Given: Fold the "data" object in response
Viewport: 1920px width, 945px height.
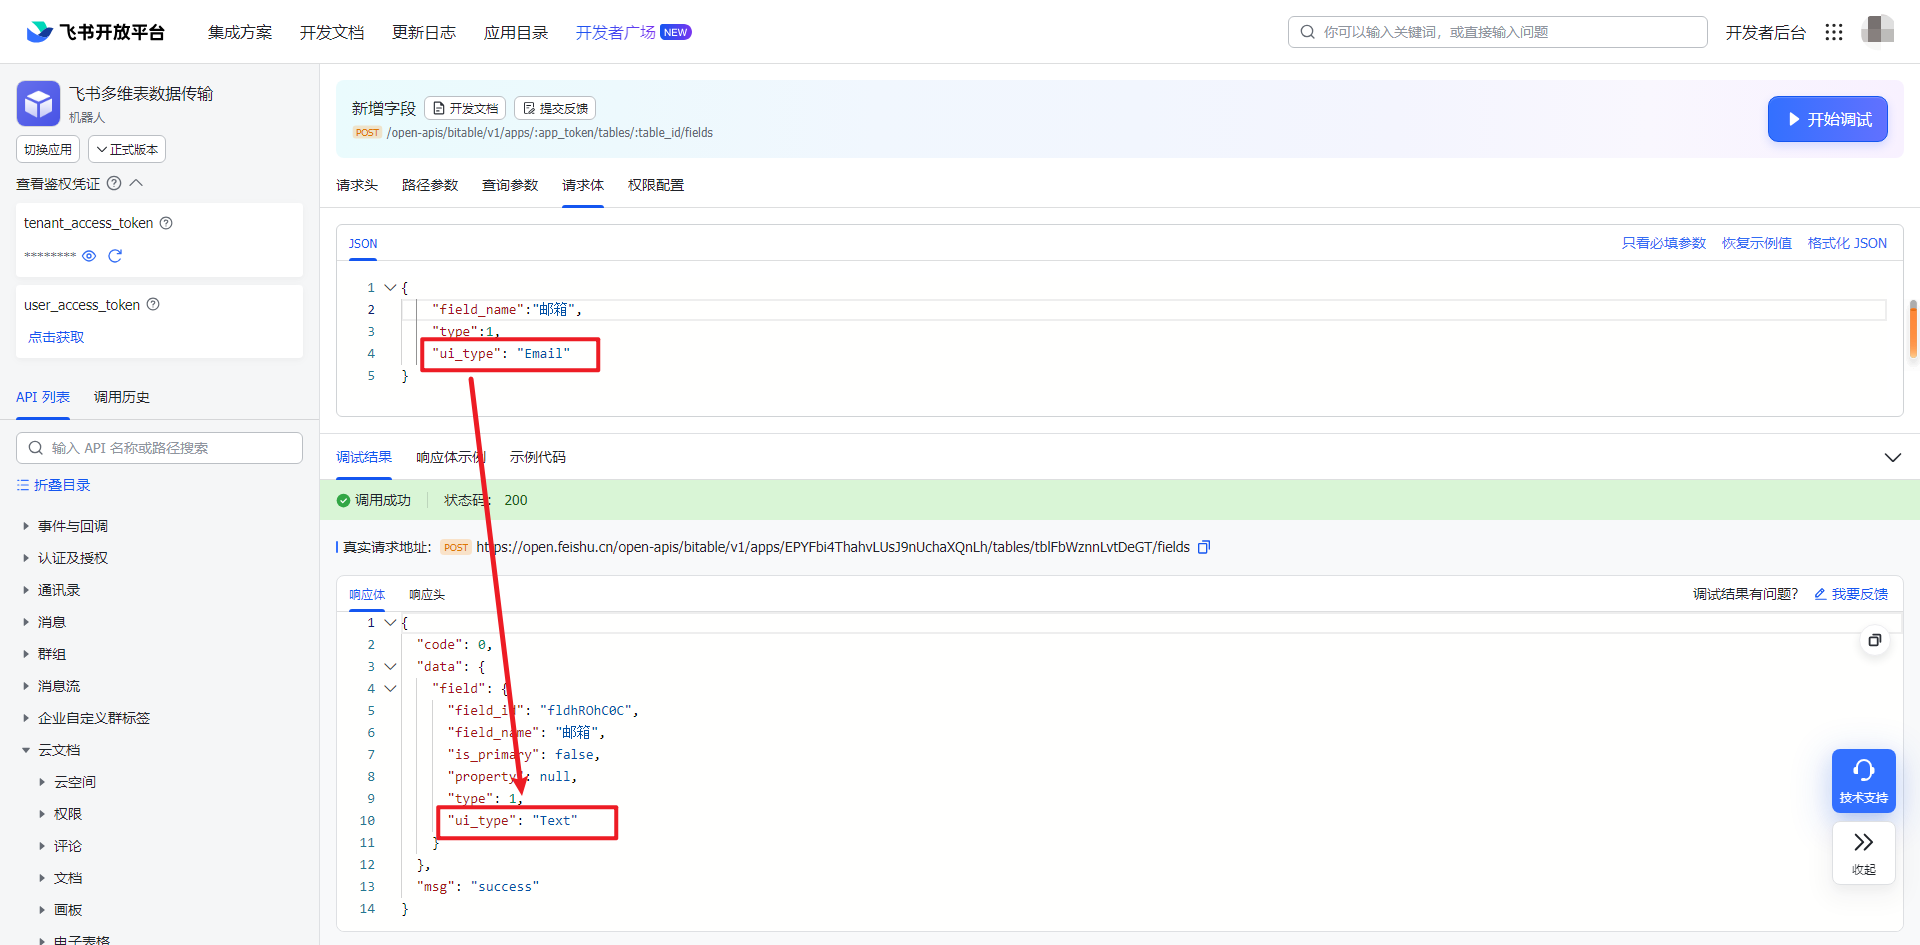Looking at the screenshot, I should click(x=390, y=666).
